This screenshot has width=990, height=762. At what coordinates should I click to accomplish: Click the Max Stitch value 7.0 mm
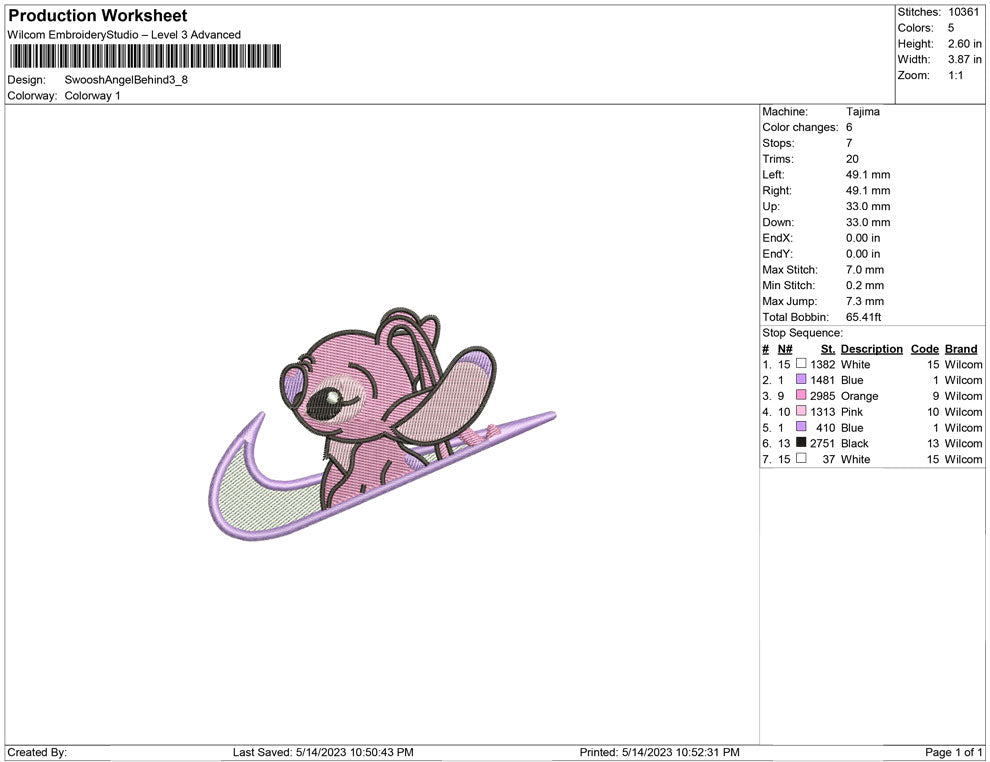coord(865,270)
